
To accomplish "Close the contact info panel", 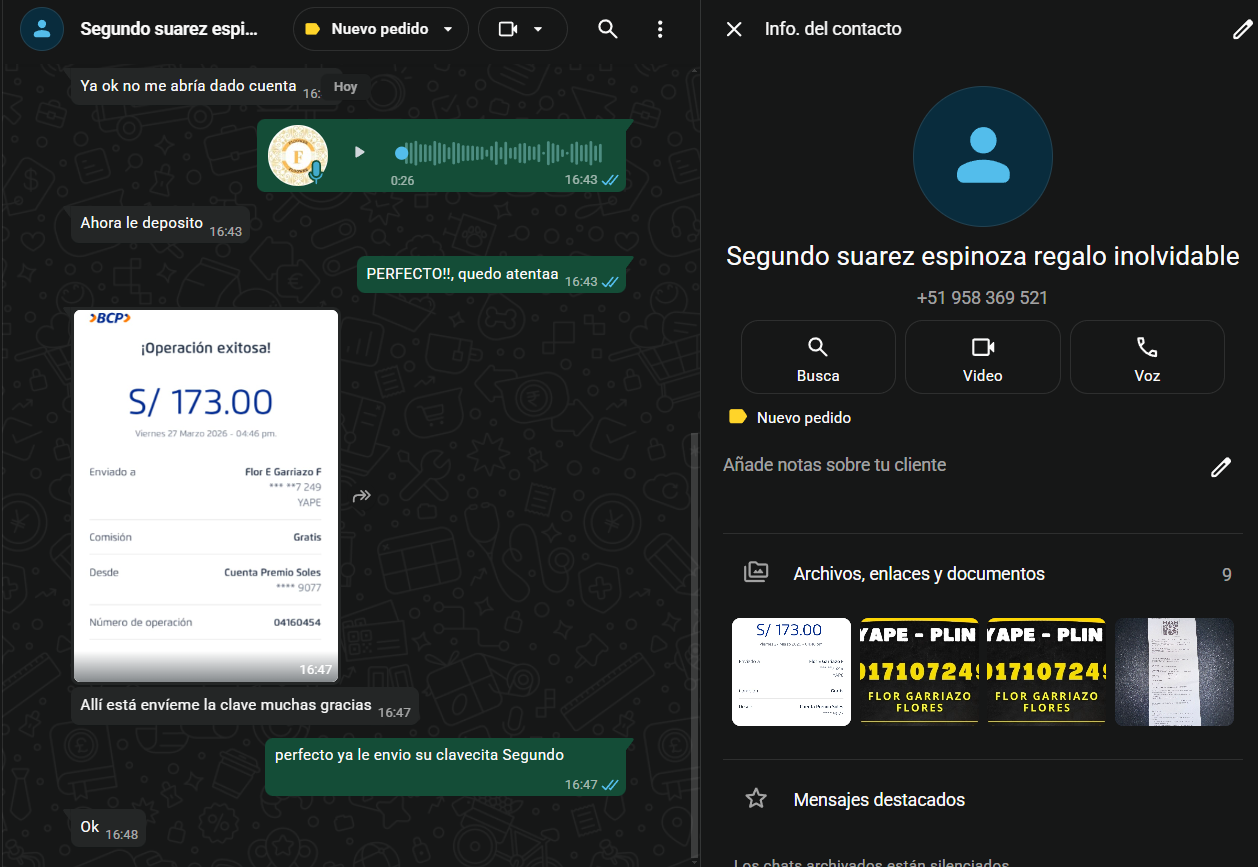I will 734,29.
